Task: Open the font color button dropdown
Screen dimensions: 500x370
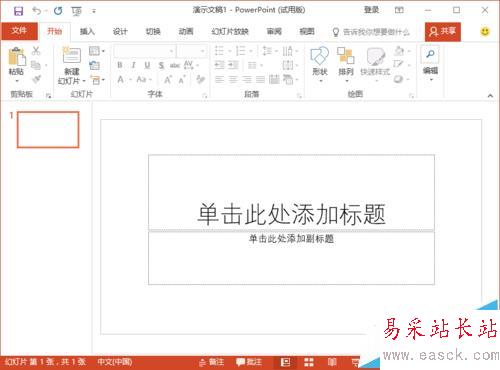Action: click(x=131, y=80)
